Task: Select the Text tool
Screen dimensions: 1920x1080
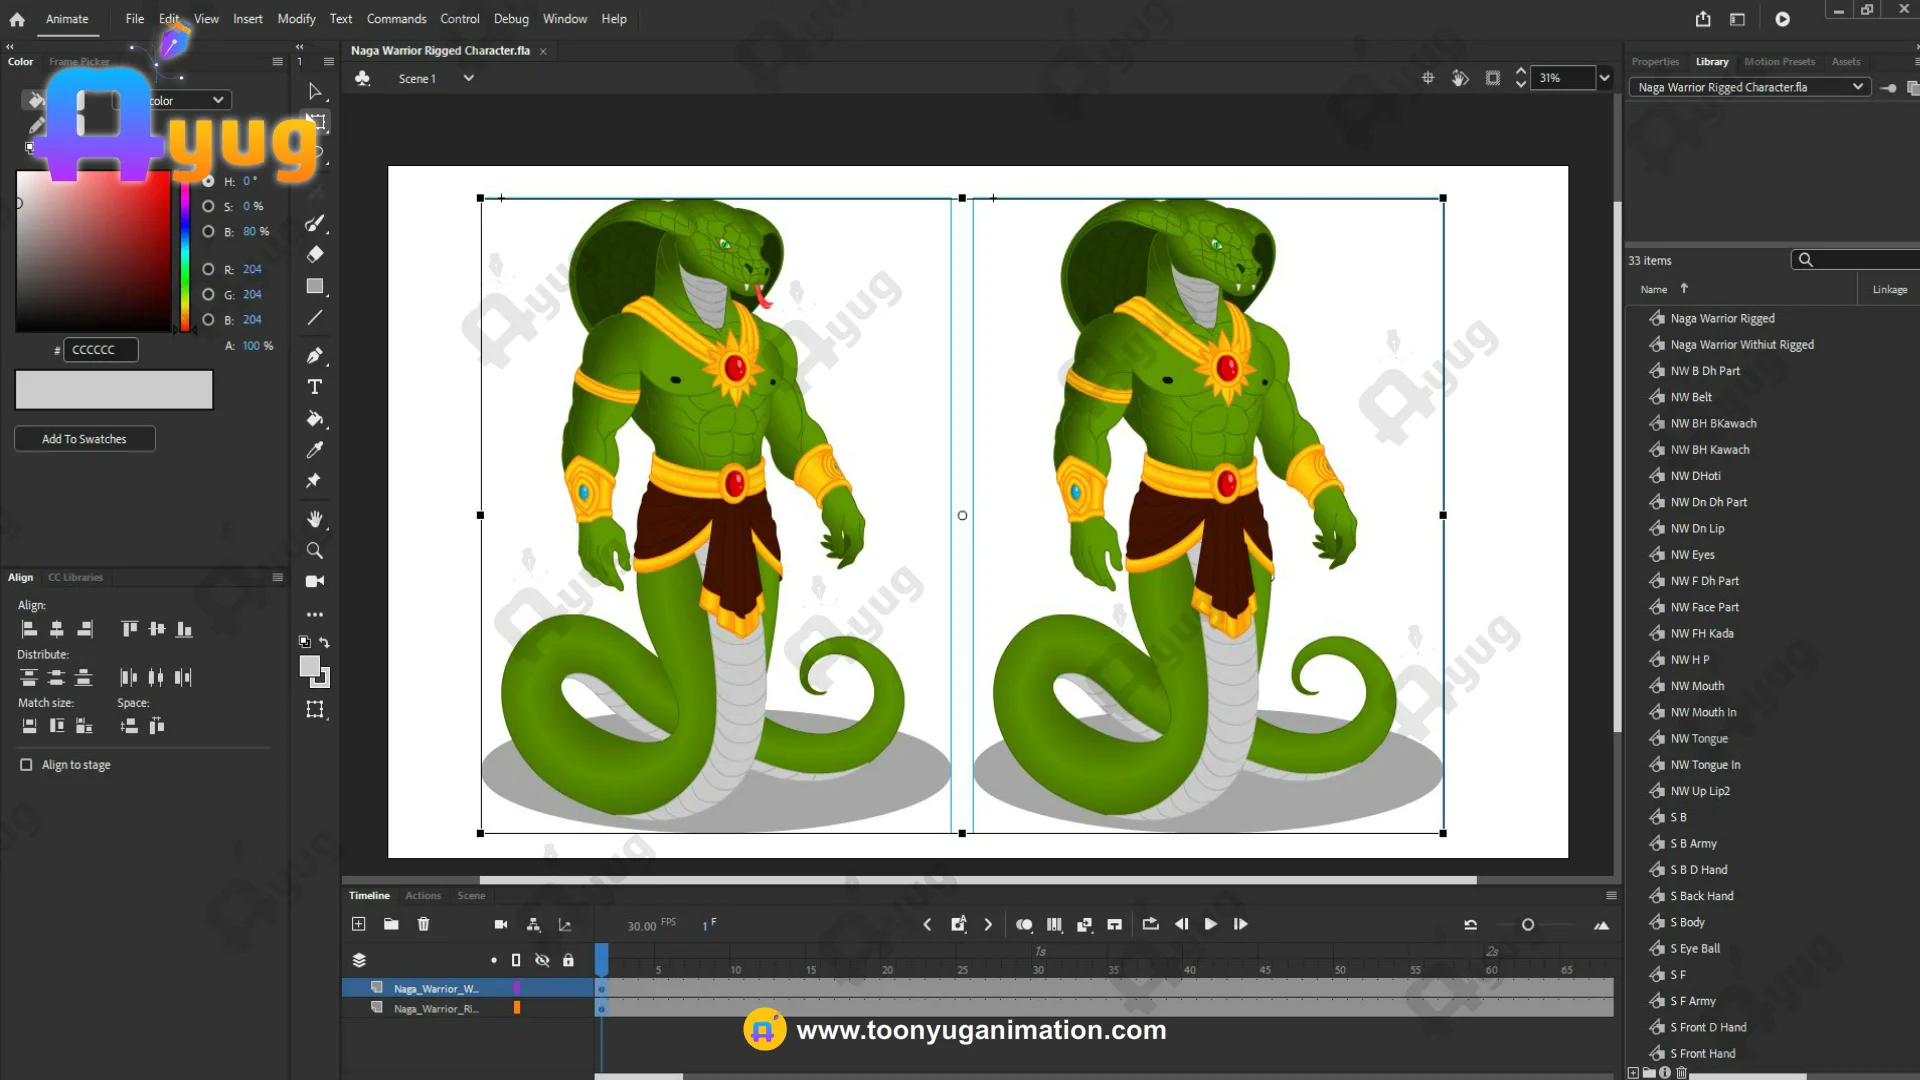Action: click(x=315, y=387)
